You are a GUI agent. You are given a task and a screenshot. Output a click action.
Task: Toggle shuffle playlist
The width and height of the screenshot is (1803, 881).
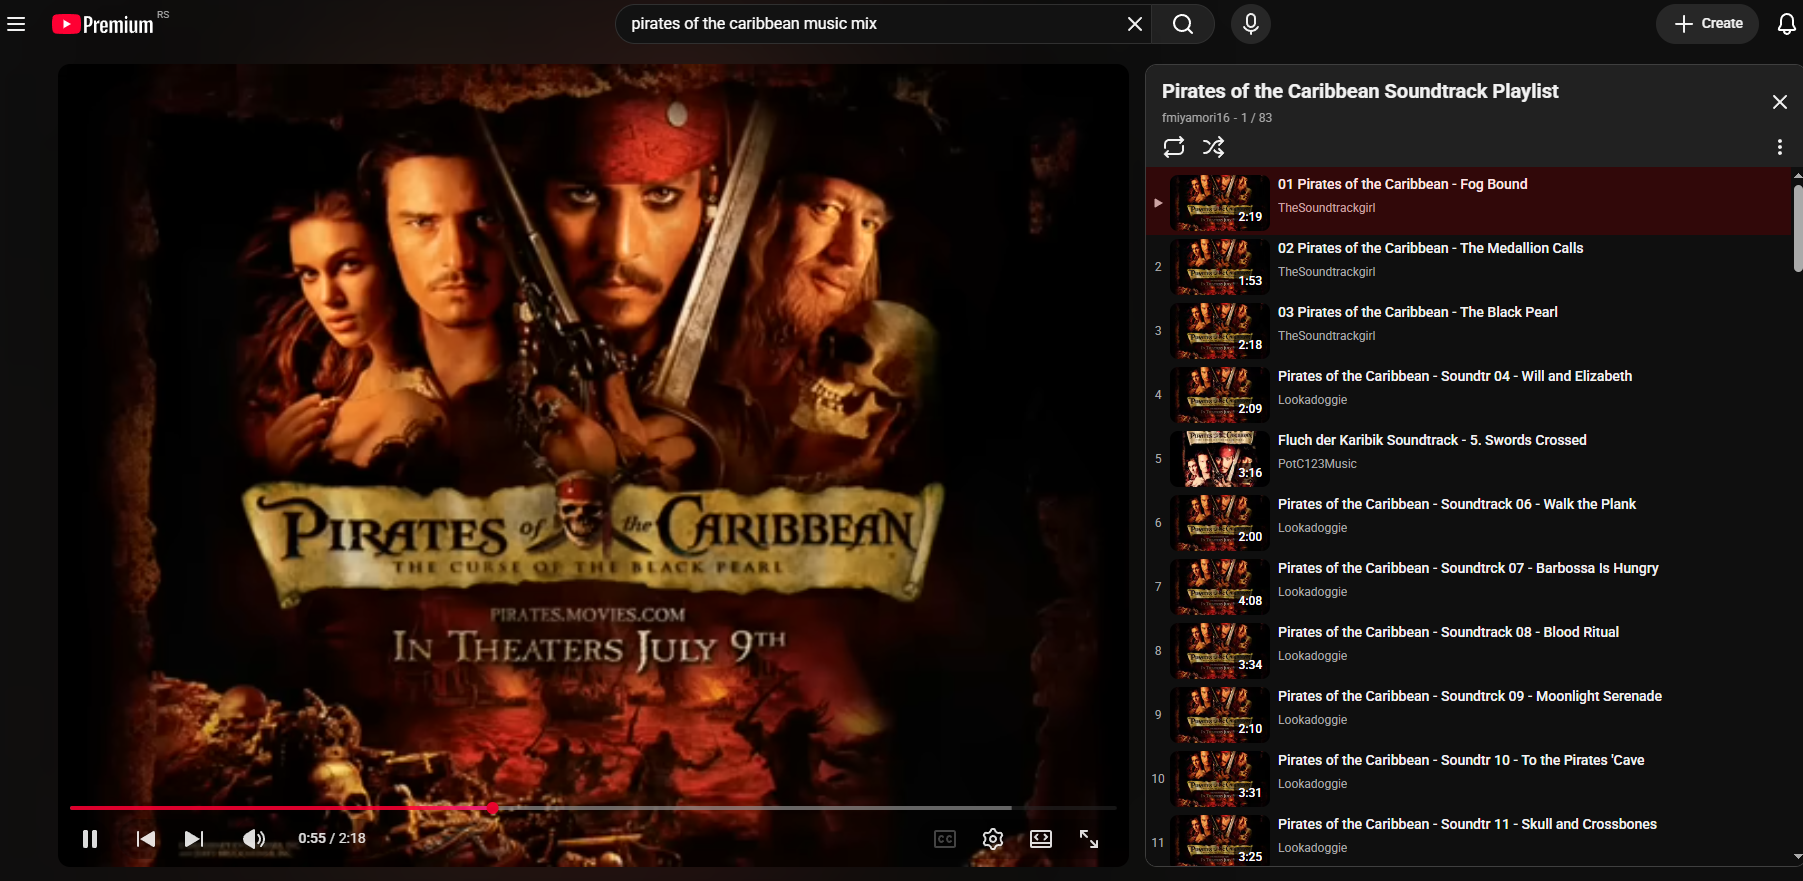click(1214, 147)
